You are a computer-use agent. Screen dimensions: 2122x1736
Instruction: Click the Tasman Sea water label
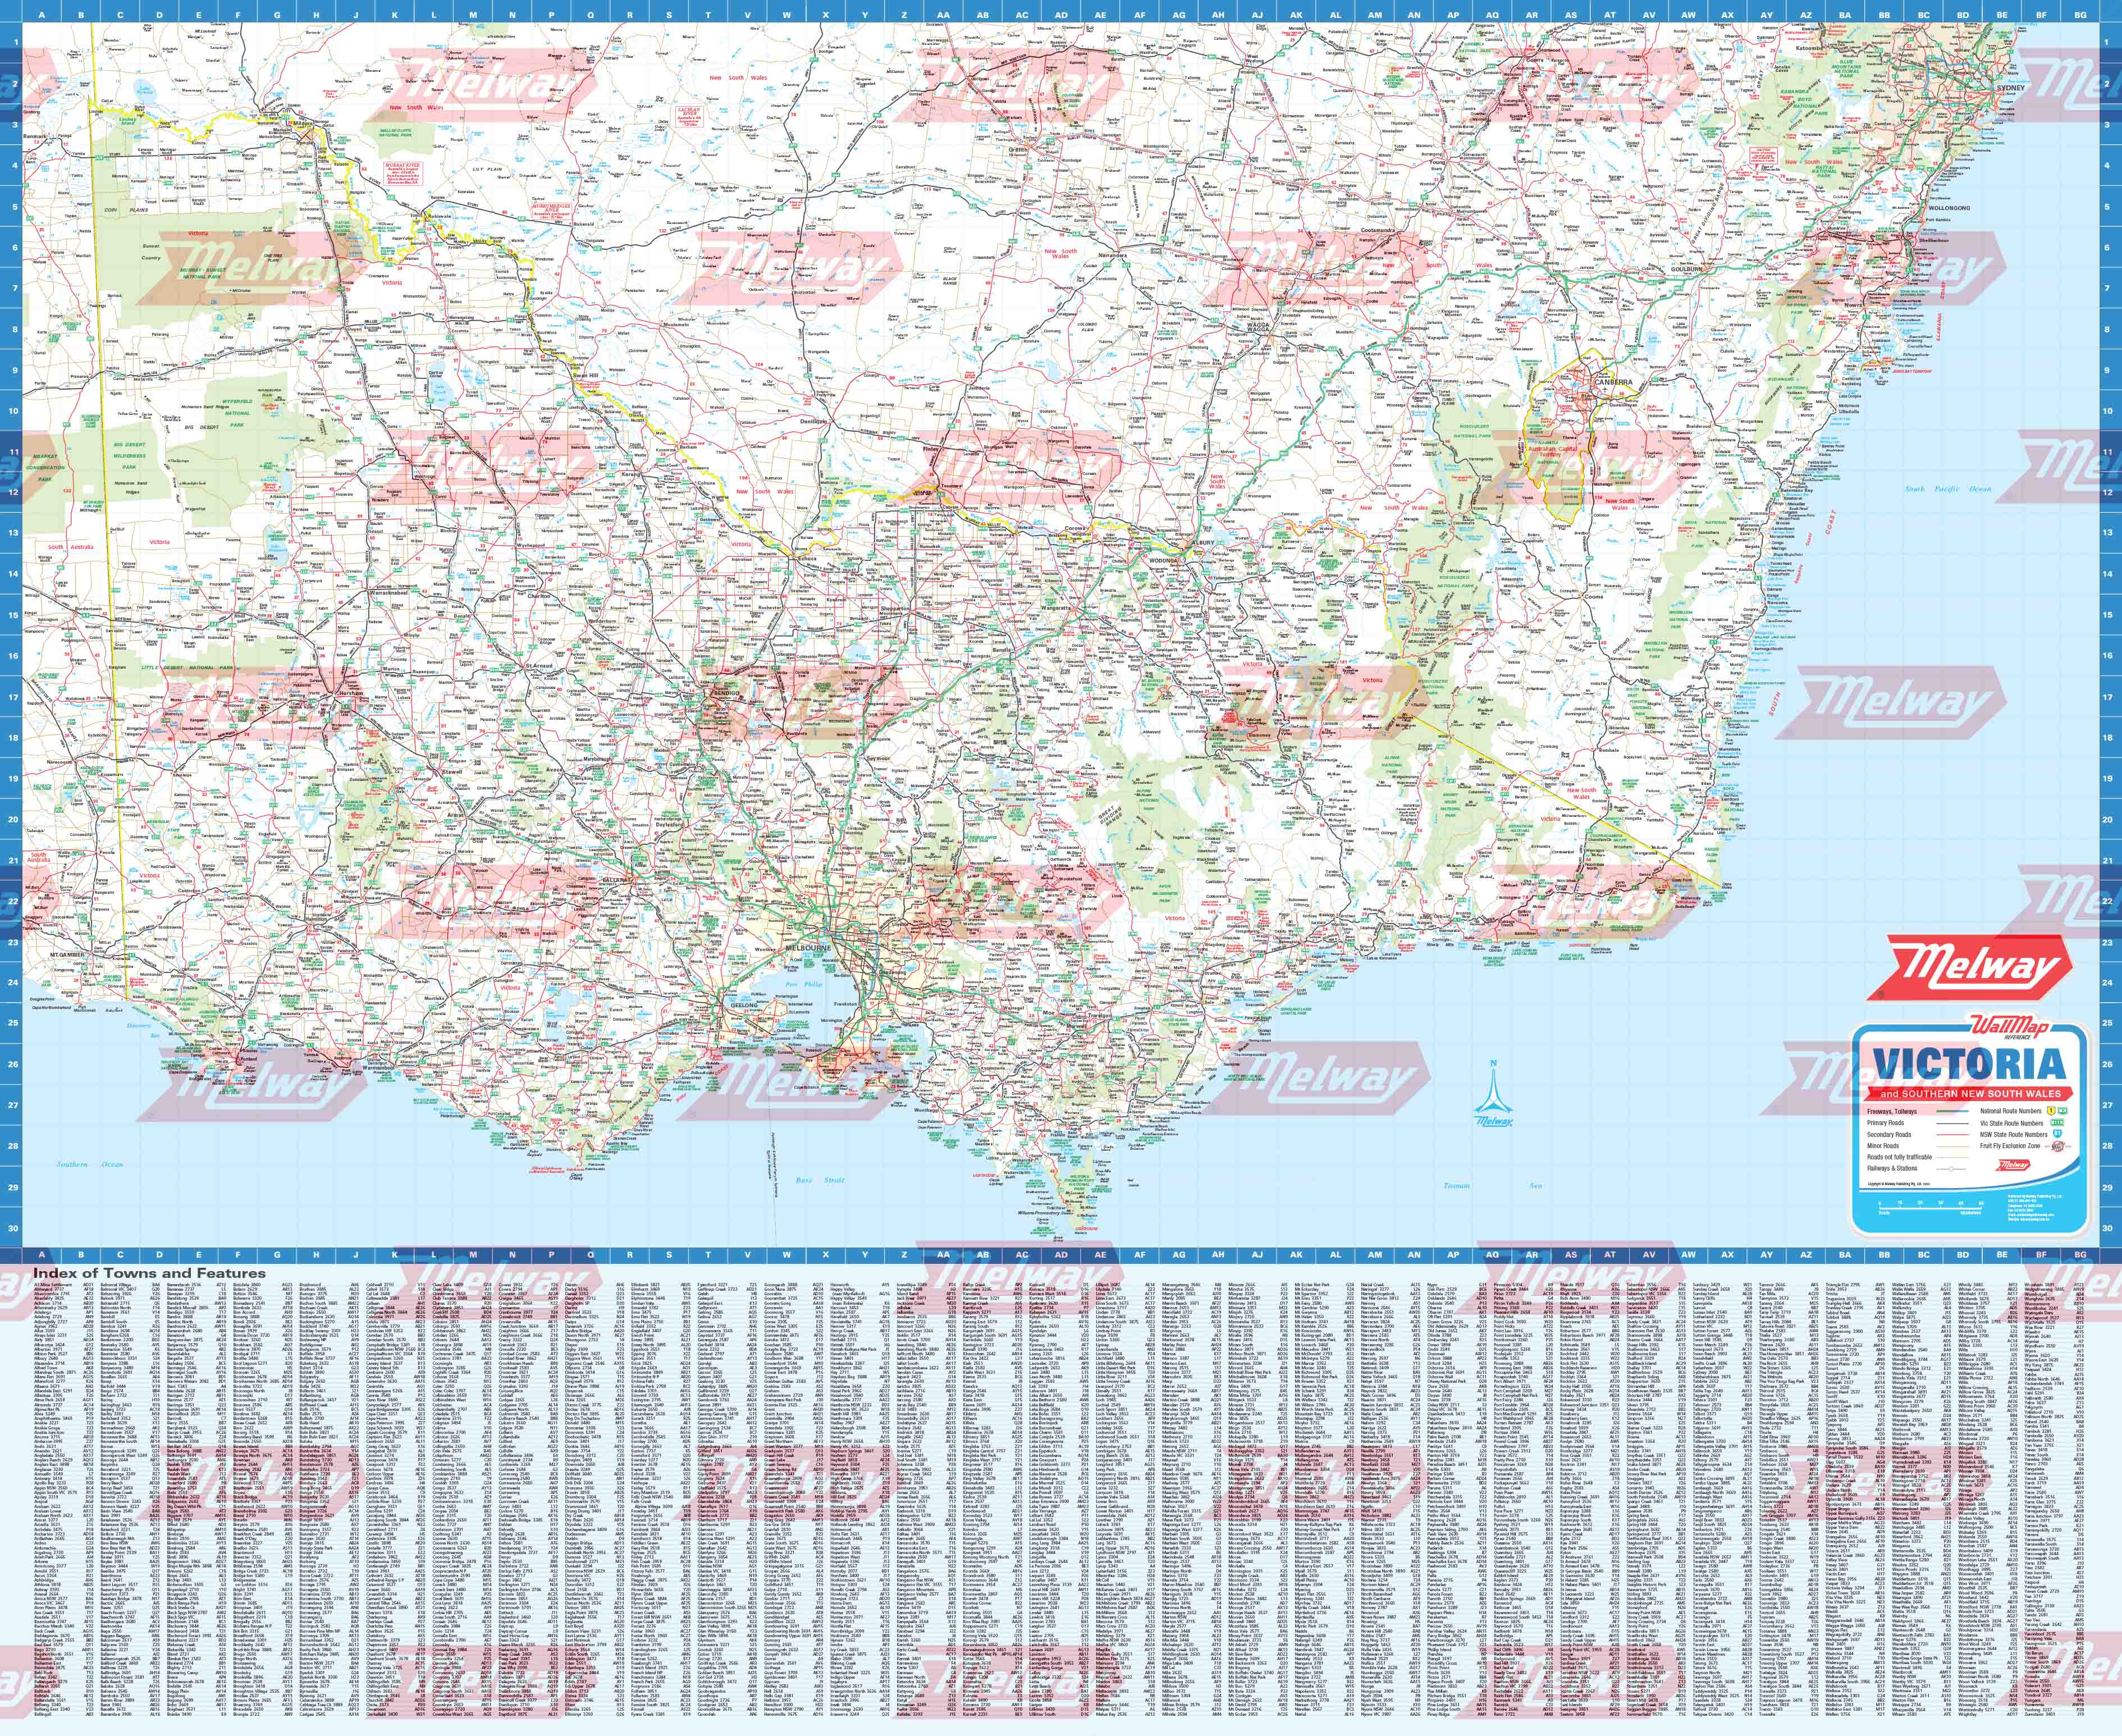point(1493,1186)
